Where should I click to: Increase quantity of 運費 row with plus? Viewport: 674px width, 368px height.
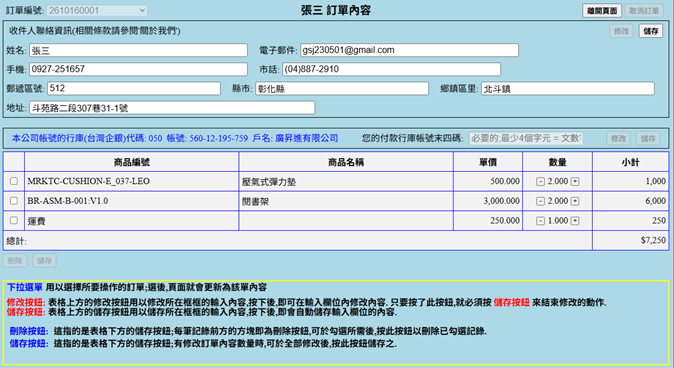pyautogui.click(x=575, y=221)
